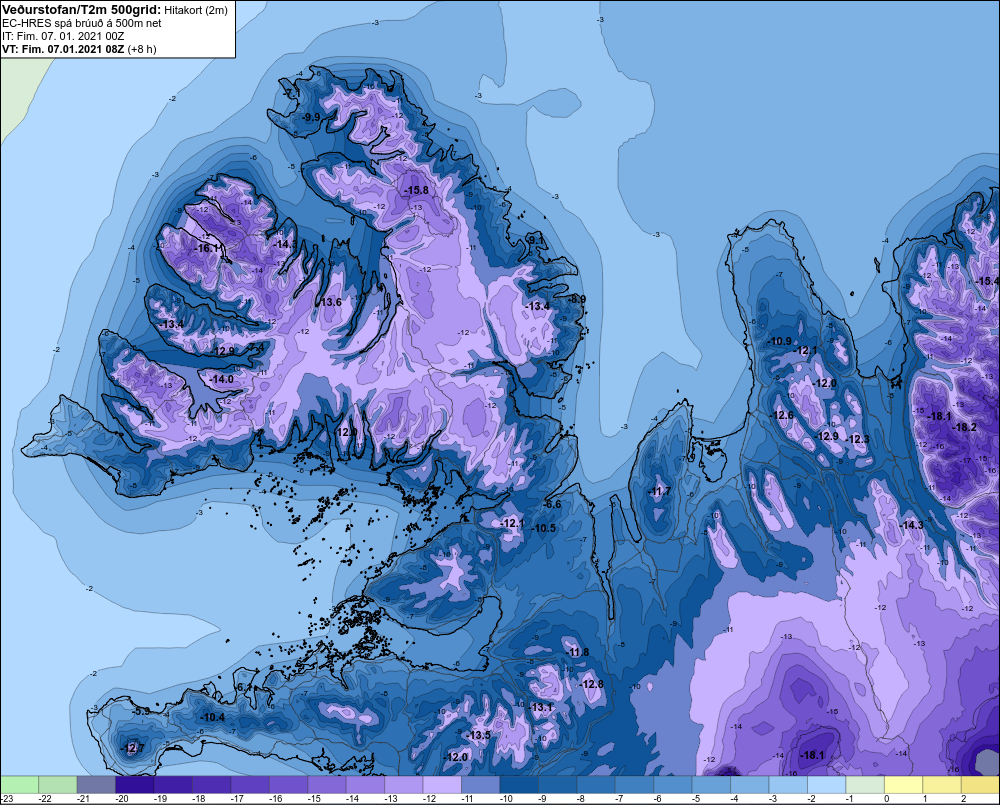Click the -10.5 temperature label

click(x=545, y=528)
